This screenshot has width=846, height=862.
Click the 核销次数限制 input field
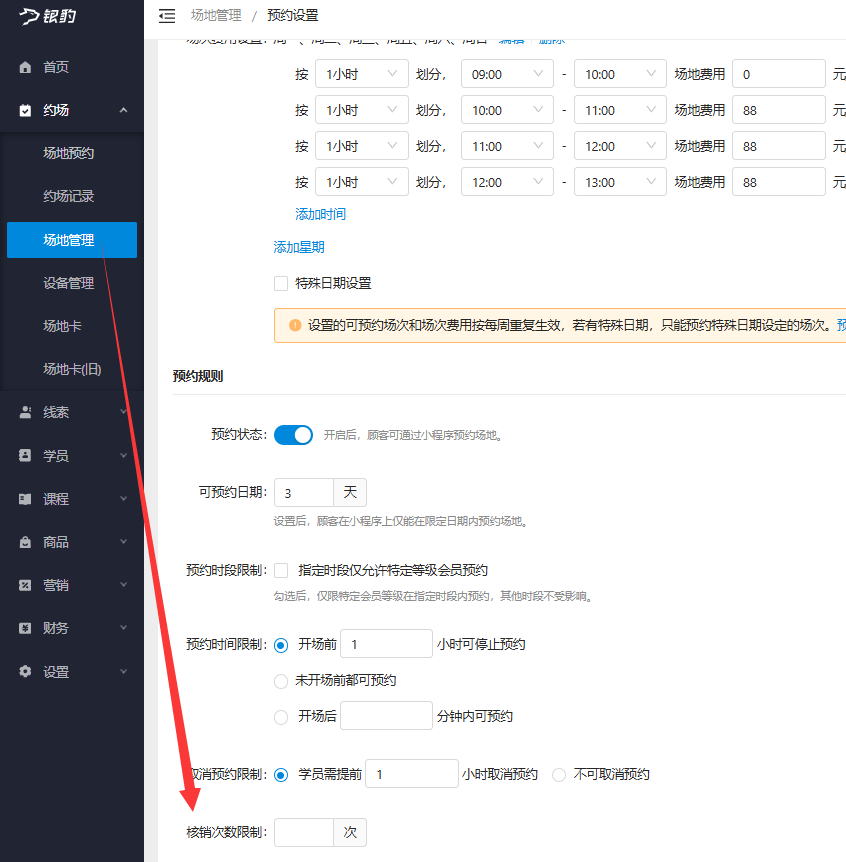[303, 831]
